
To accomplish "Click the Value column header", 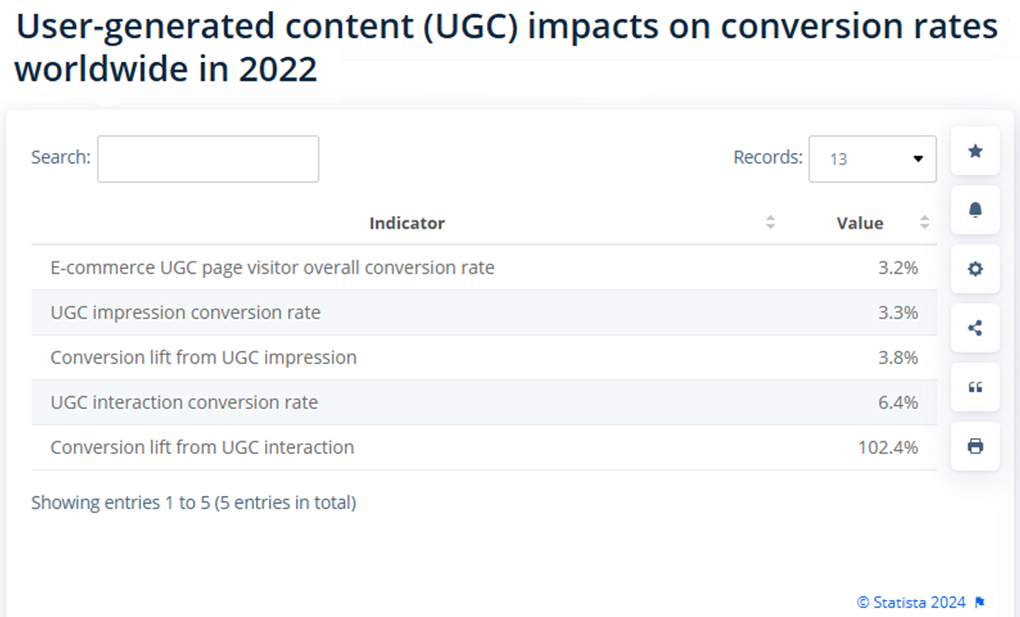I will [x=860, y=223].
